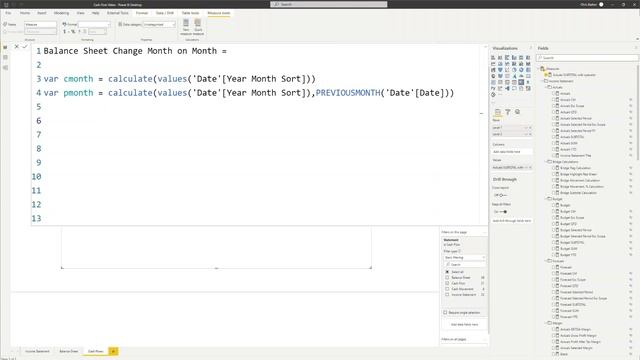Screen dimensions: 640x360
Task: Check the Cash Movement filter option
Action: [447, 289]
